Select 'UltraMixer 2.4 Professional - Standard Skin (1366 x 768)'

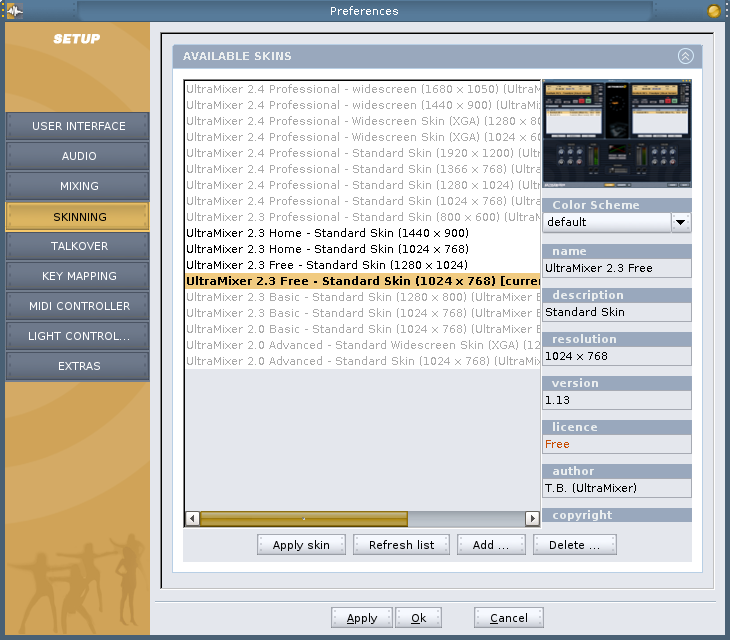point(362,169)
